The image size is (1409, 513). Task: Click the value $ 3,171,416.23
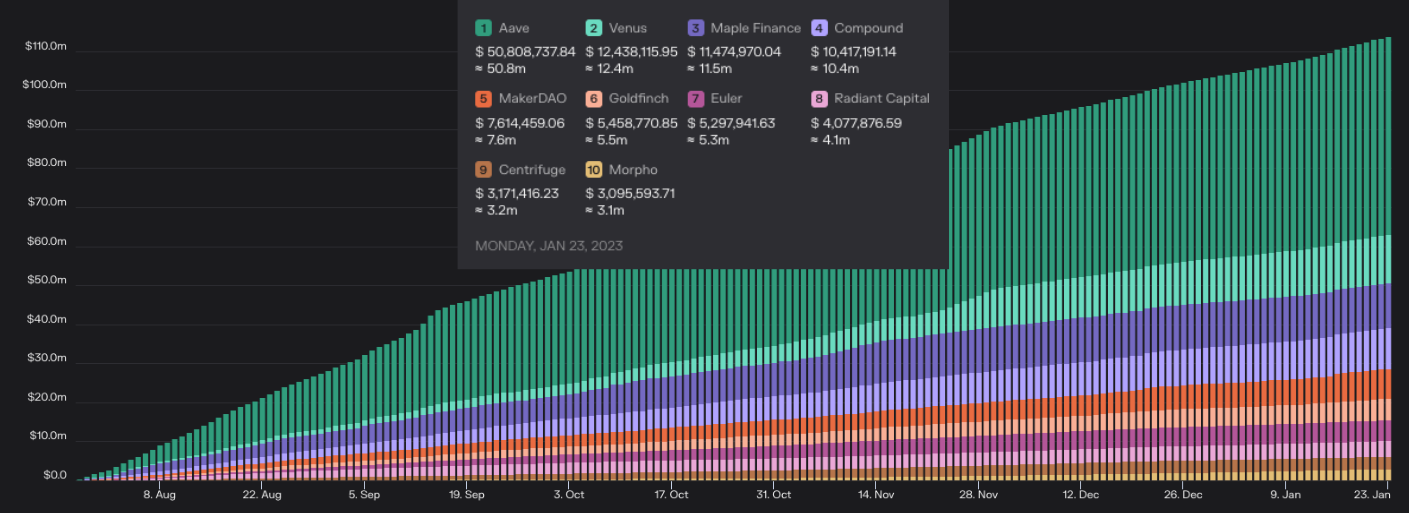[x=517, y=193]
